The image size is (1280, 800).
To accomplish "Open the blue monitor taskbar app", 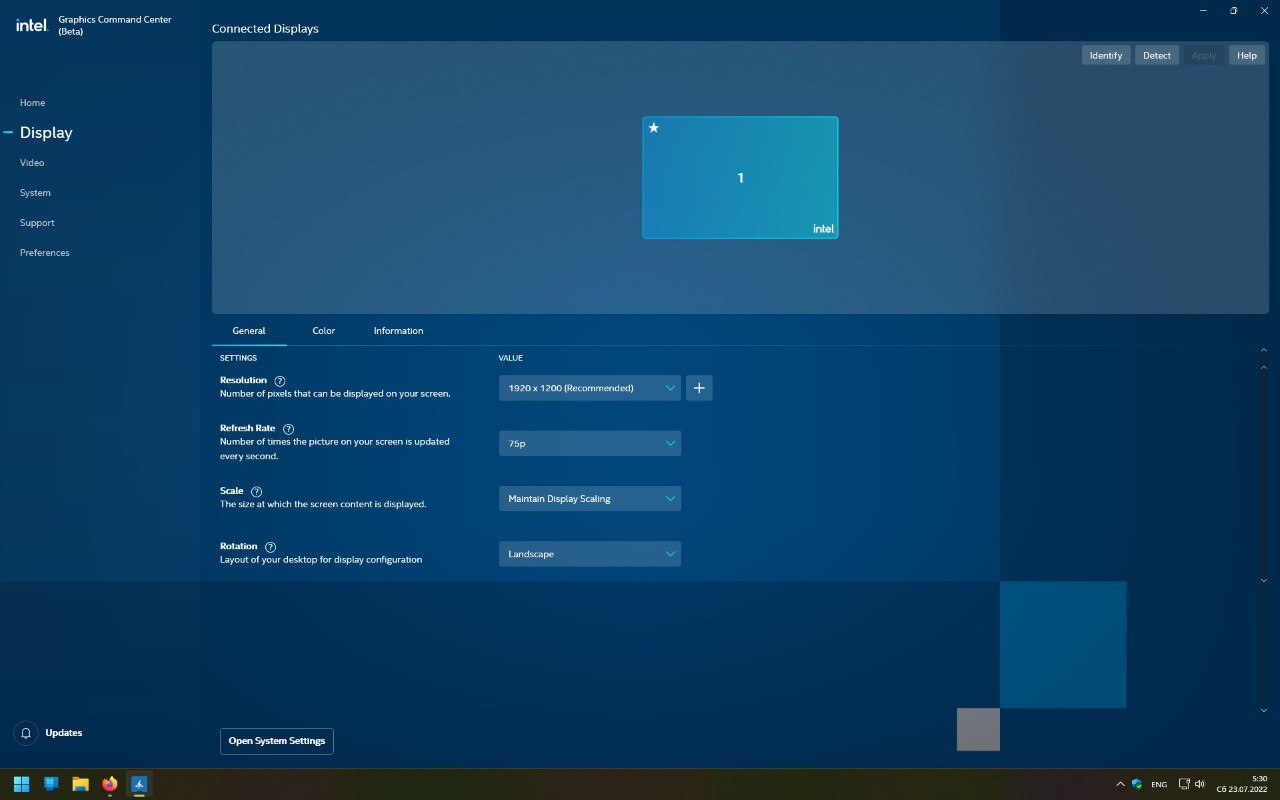I will click(51, 784).
